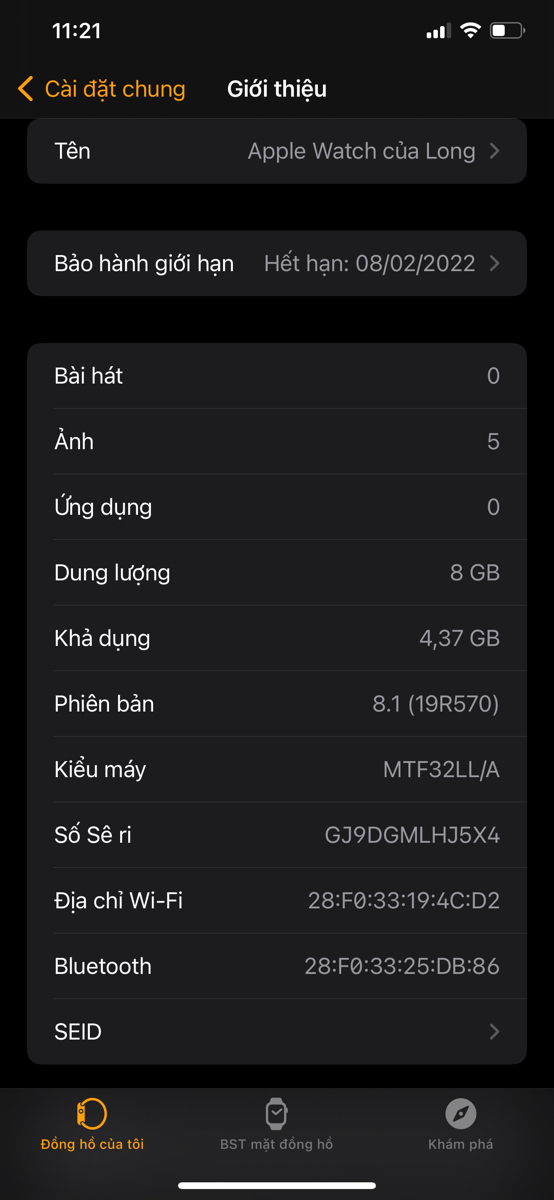The width and height of the screenshot is (554, 1200).
Task: Tap the back chevron icon
Action: (x=26, y=89)
